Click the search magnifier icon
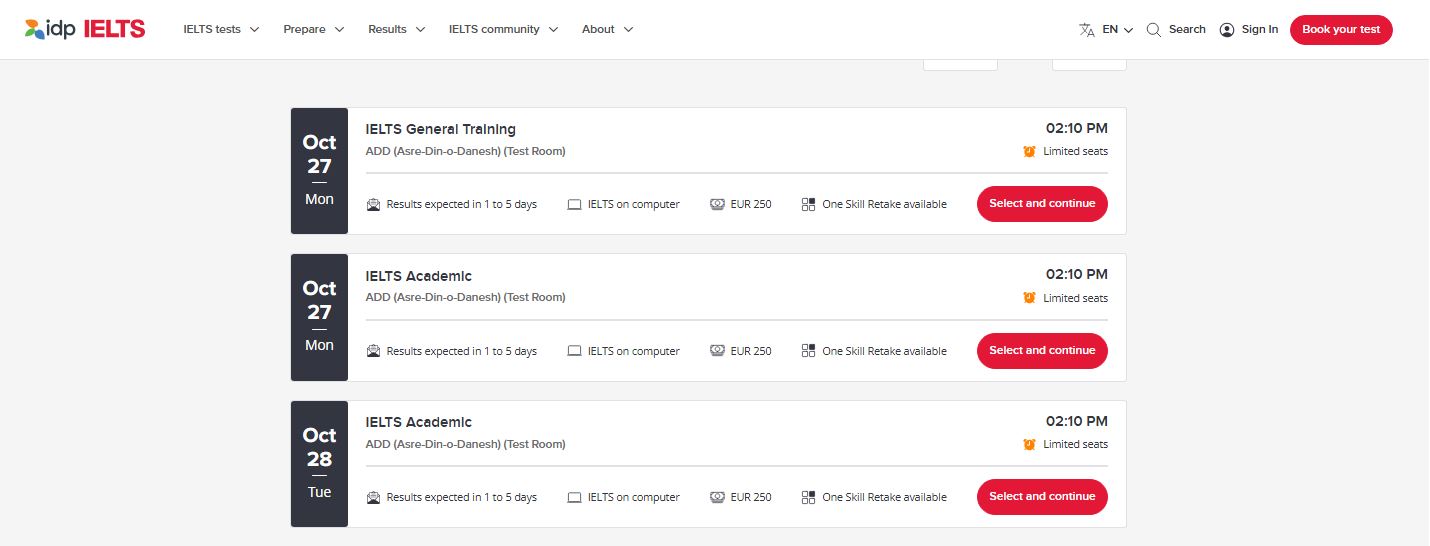1430x546 pixels. click(x=1153, y=30)
